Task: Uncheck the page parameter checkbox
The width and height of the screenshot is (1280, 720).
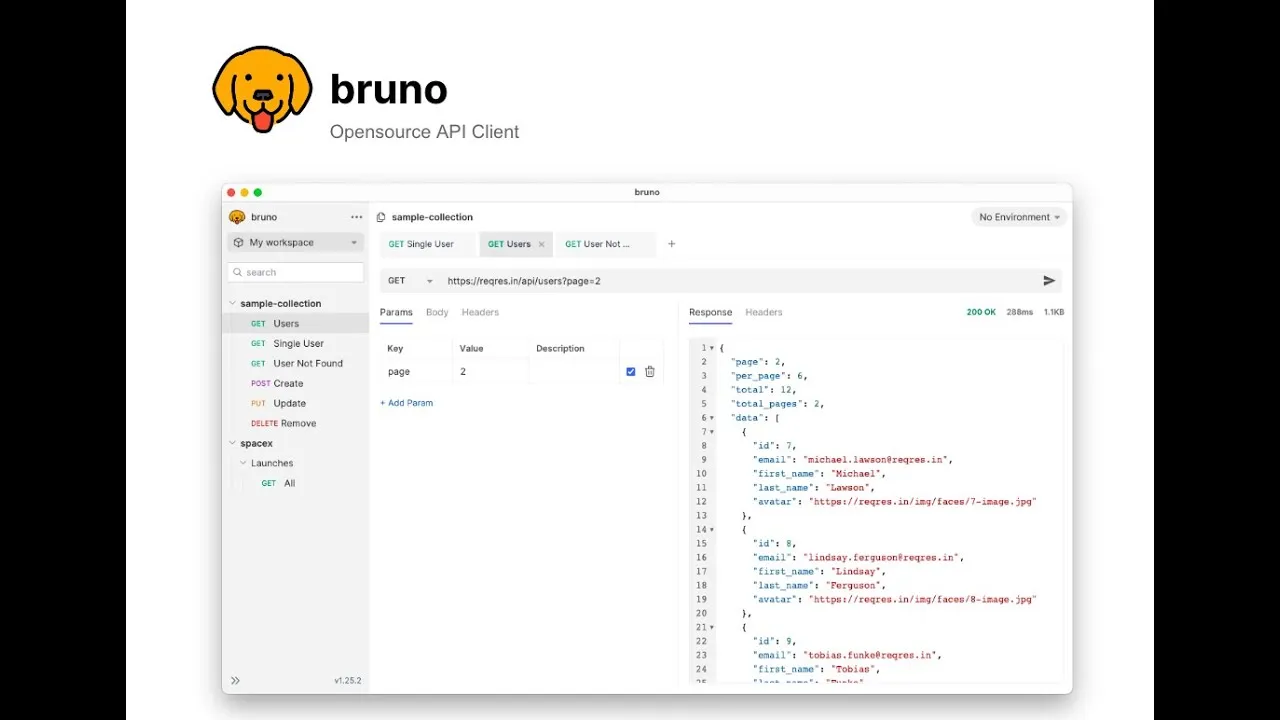Action: (630, 371)
